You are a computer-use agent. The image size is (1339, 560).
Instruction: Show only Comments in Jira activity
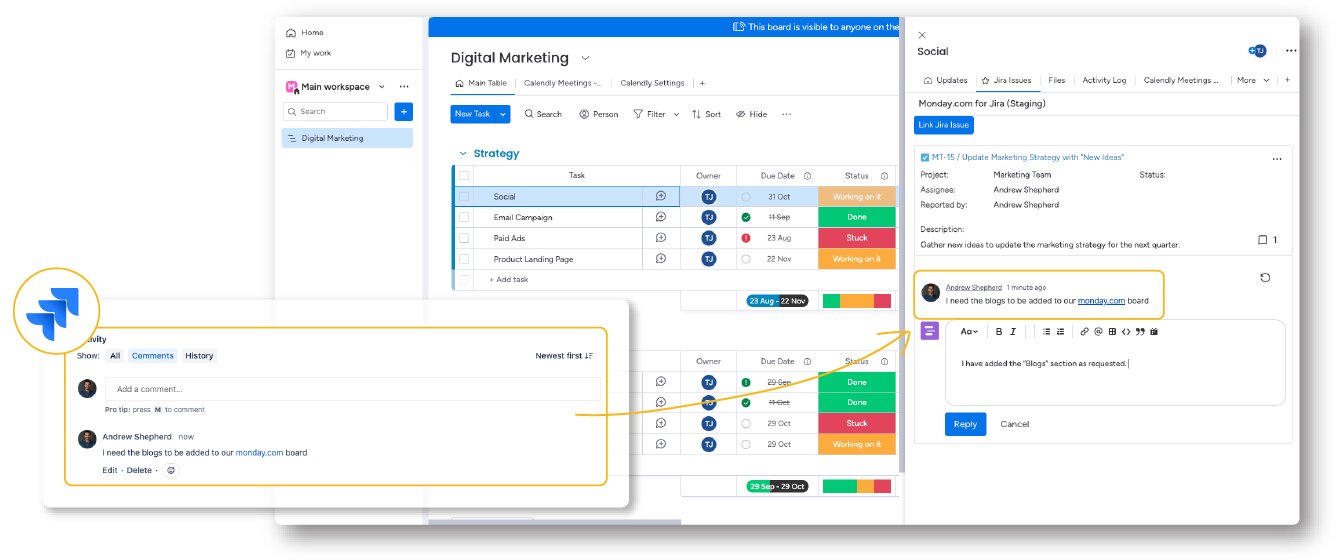[153, 356]
